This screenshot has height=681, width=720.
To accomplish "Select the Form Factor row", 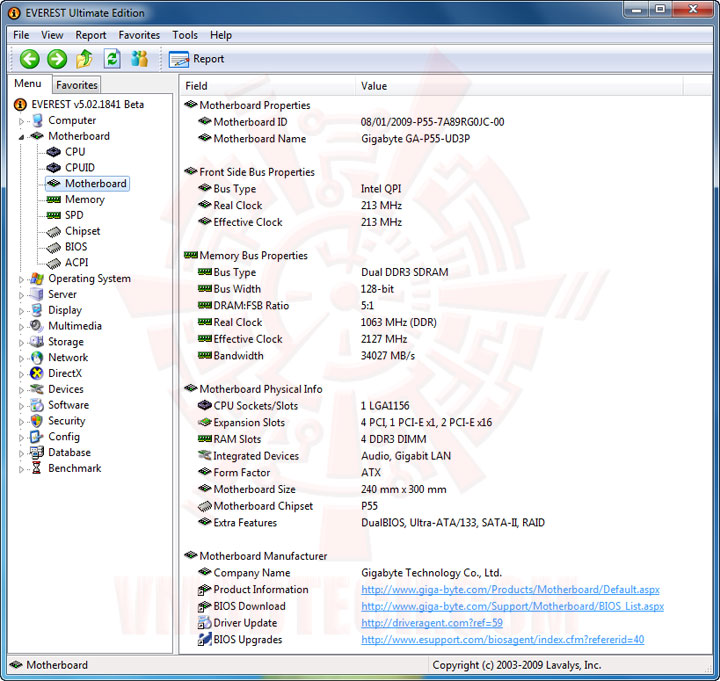I will click(444, 473).
